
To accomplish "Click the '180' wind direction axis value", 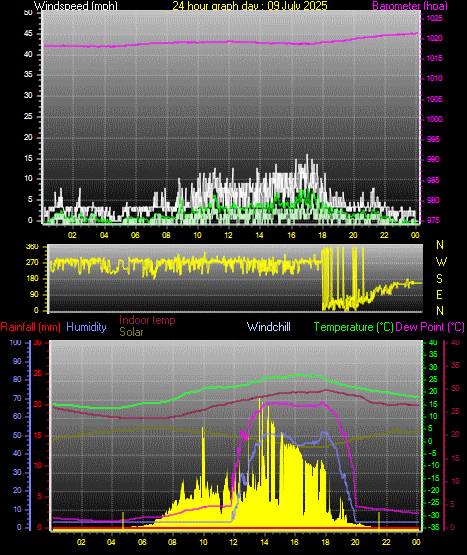I will pos(32,279).
